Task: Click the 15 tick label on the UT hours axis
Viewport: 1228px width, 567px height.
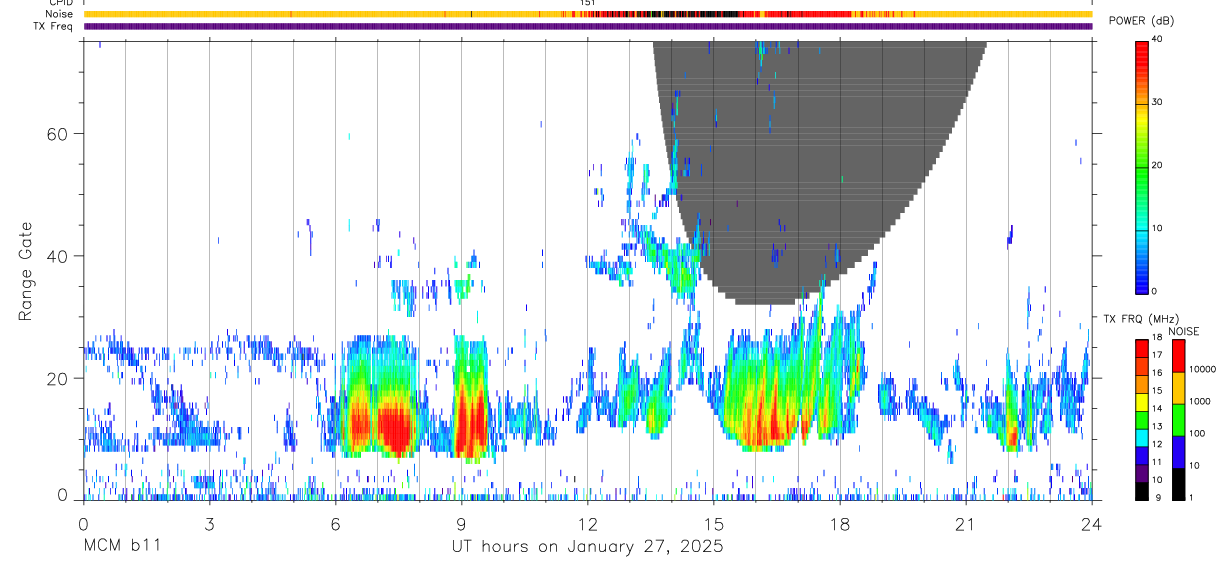Action: click(713, 524)
